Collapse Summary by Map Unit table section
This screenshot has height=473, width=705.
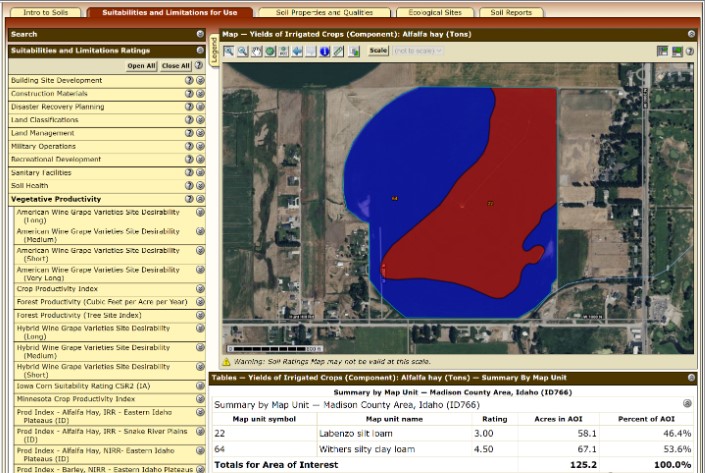[x=687, y=403]
